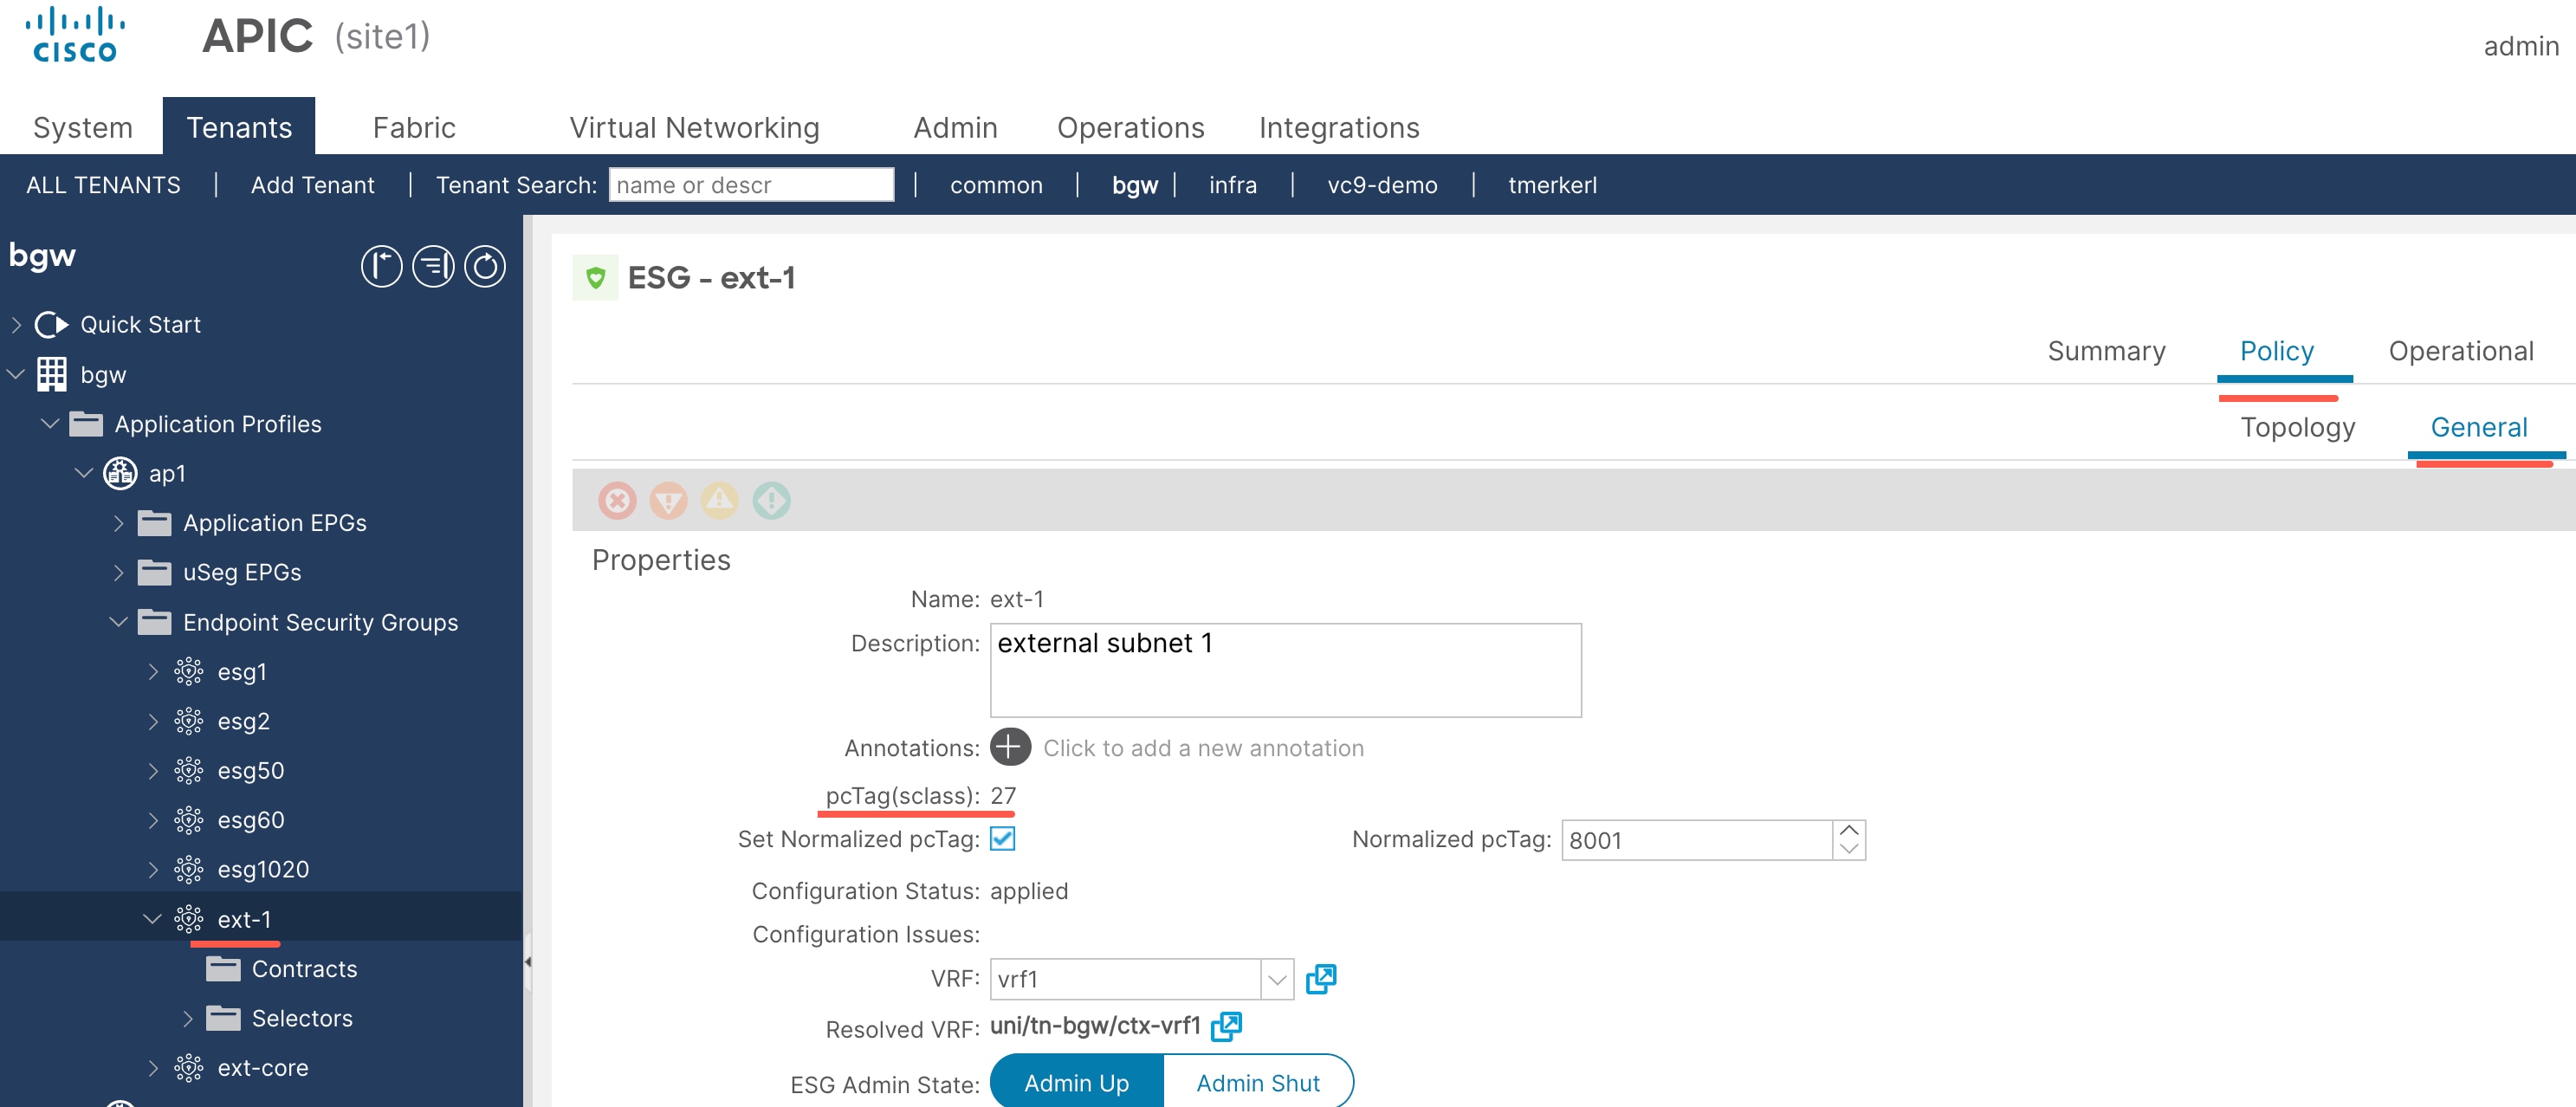This screenshot has height=1107, width=2576.
Task: Click the Application EPGs folder icon
Action: (x=154, y=523)
